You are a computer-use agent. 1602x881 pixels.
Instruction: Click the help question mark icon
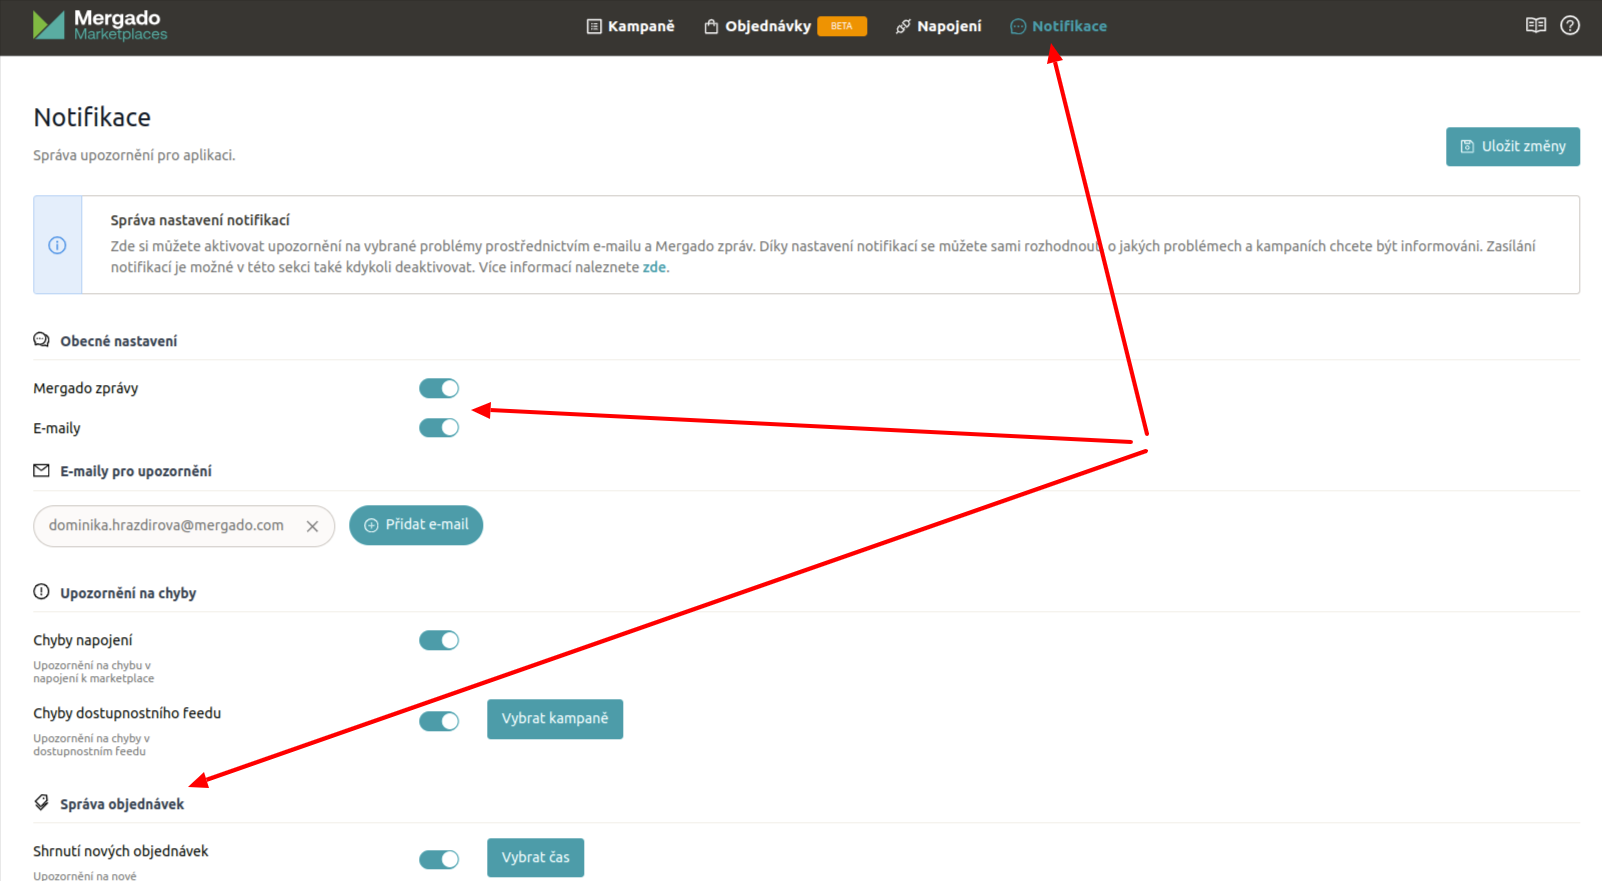click(1570, 26)
